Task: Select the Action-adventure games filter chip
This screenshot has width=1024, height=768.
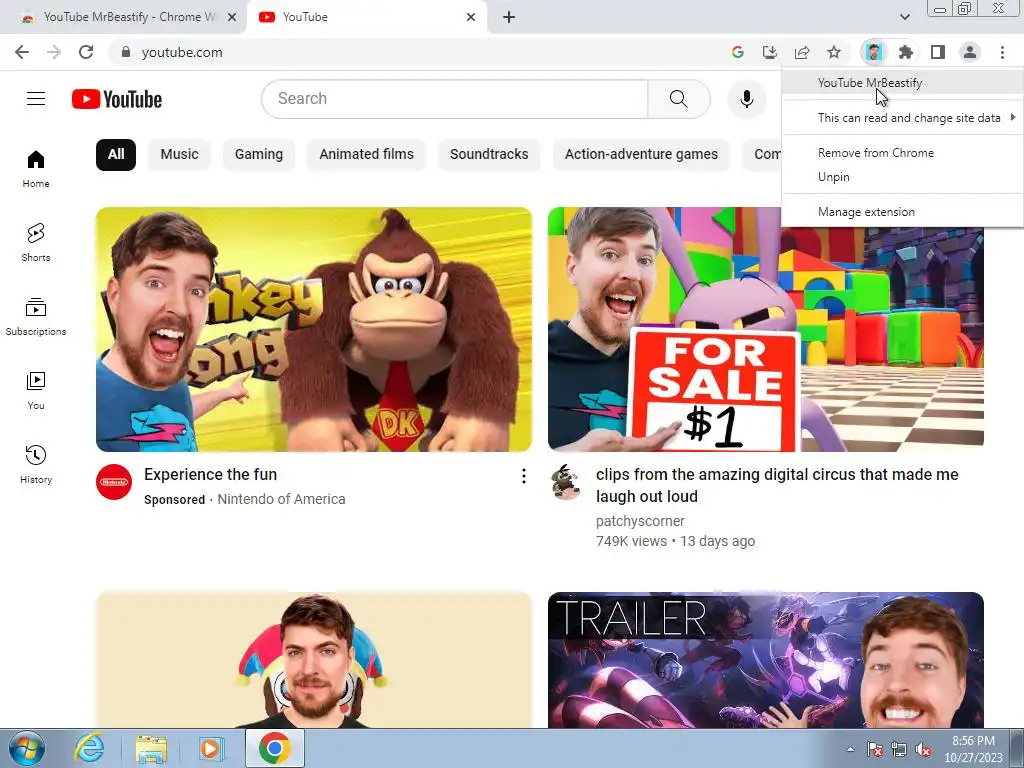Action: point(641,155)
